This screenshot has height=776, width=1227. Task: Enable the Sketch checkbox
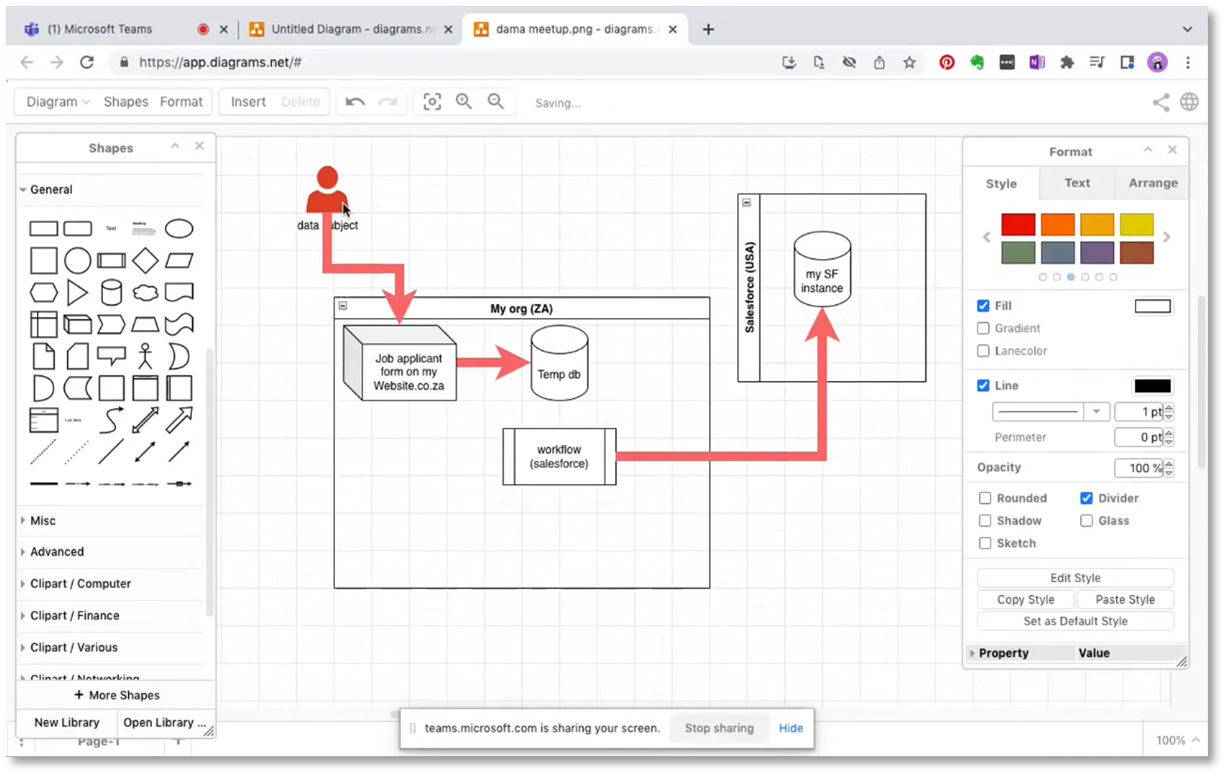click(985, 543)
